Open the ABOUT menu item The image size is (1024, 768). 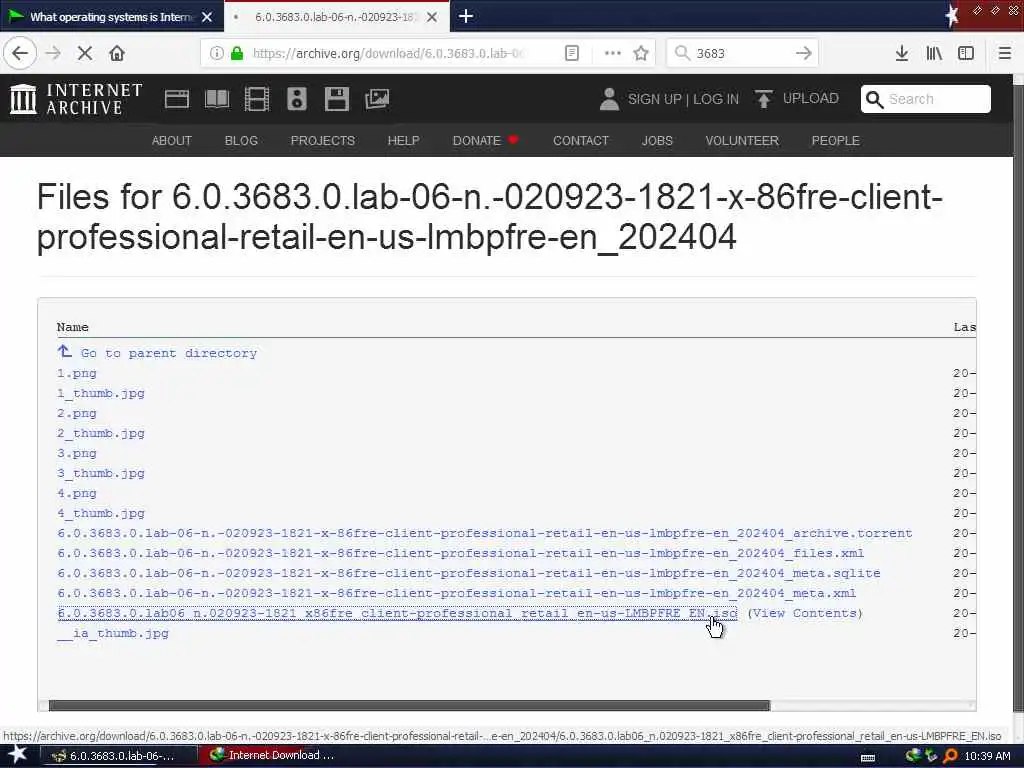tap(172, 140)
